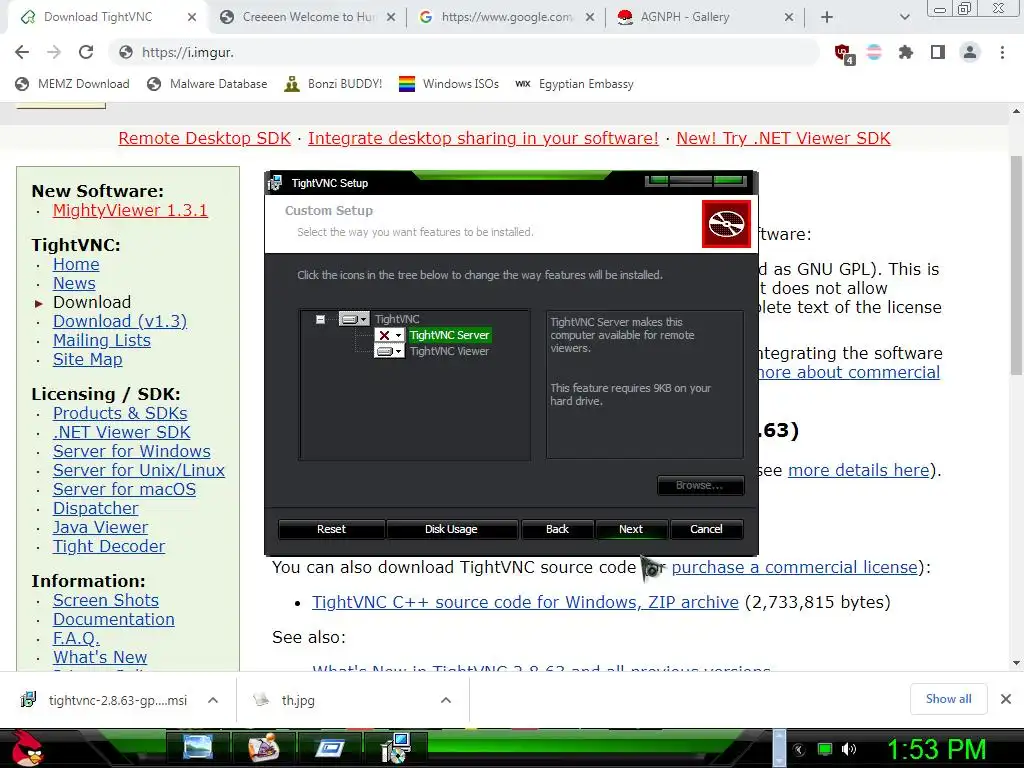Open the MightyViewer 1.3.1 link
Viewport: 1024px width, 768px height.
tap(130, 210)
